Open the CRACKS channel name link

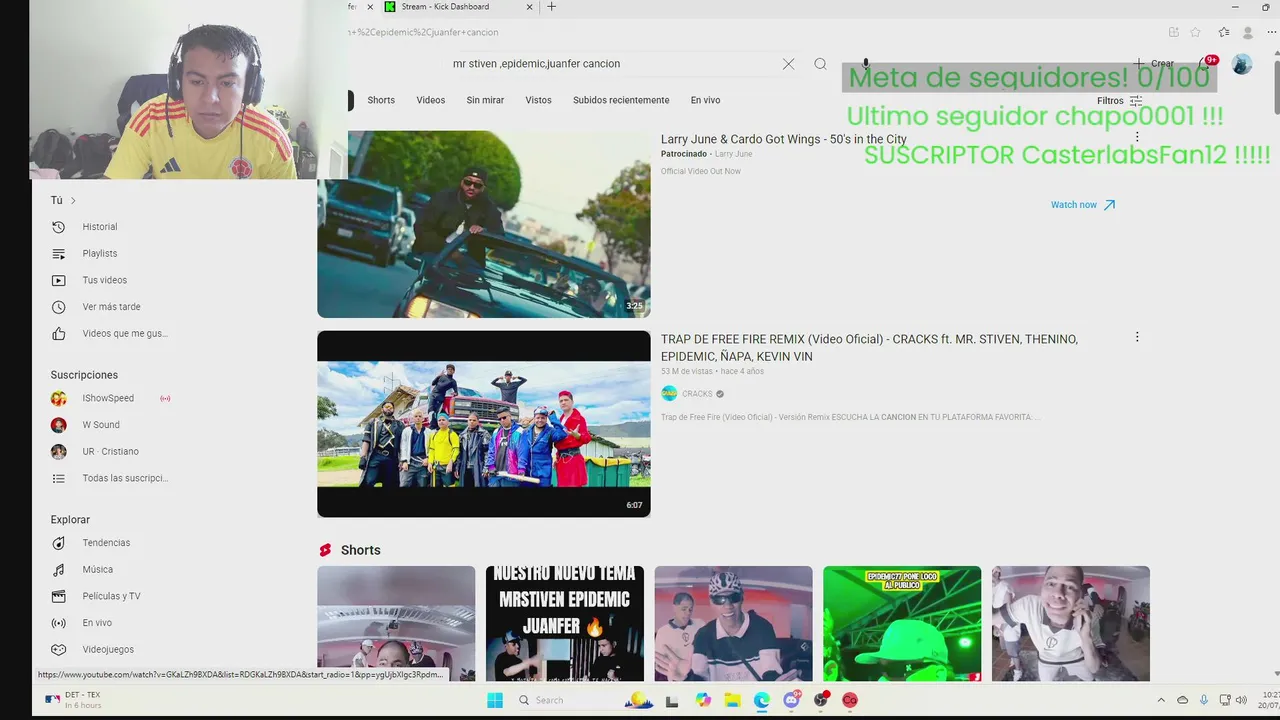[697, 394]
